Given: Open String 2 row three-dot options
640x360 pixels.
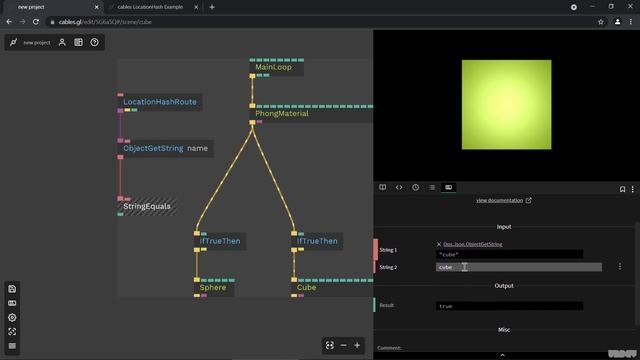Looking at the screenshot, I should click(x=620, y=267).
